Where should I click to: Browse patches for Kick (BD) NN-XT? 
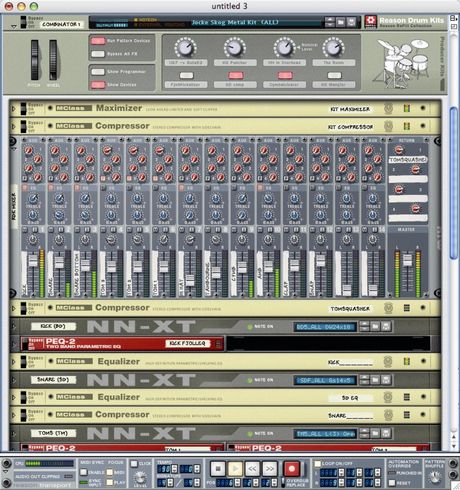coord(375,326)
